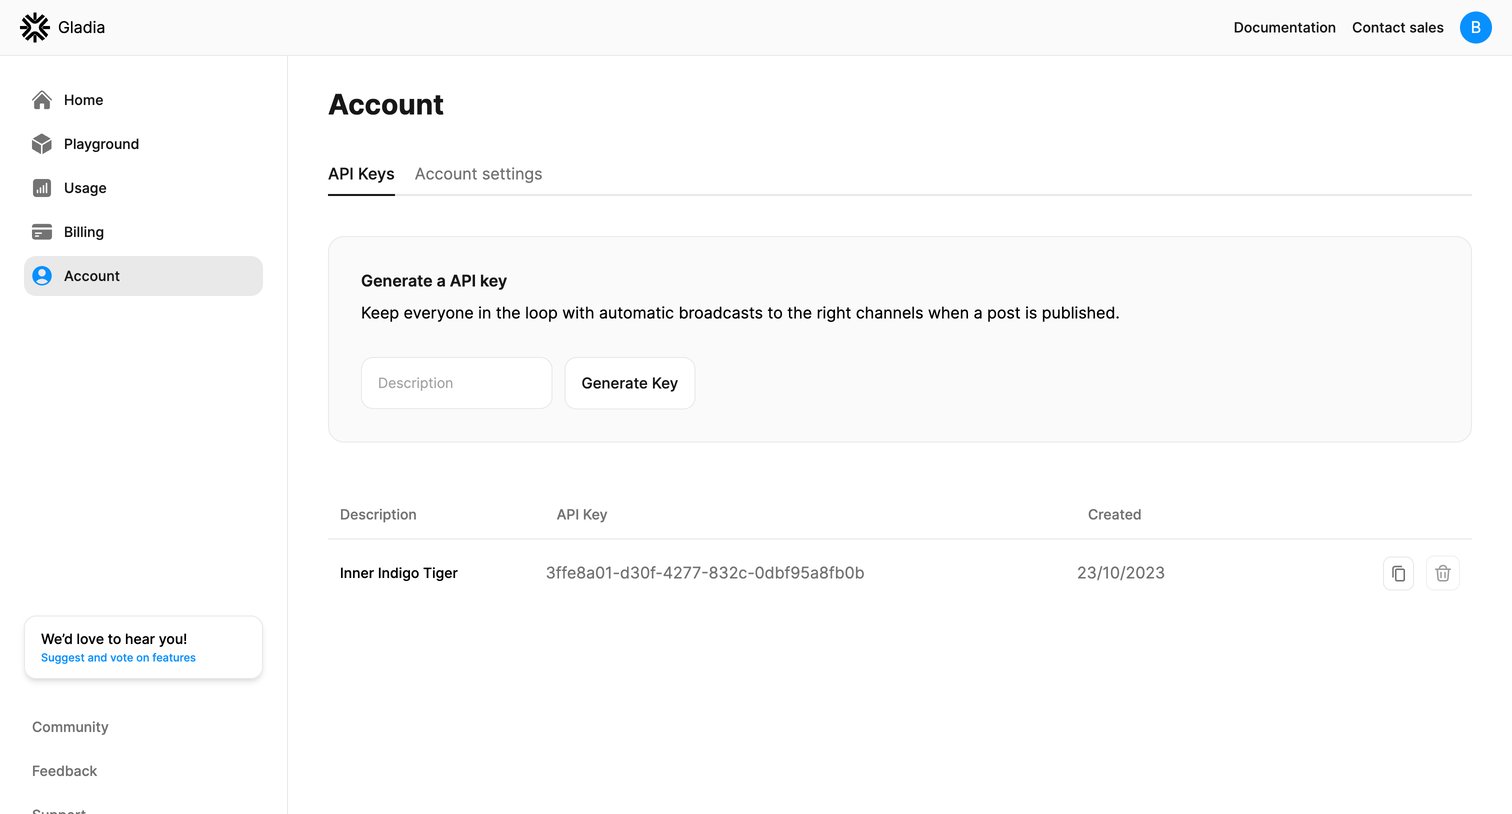1512x814 pixels.
Task: Focus the Description input field
Action: click(x=456, y=383)
